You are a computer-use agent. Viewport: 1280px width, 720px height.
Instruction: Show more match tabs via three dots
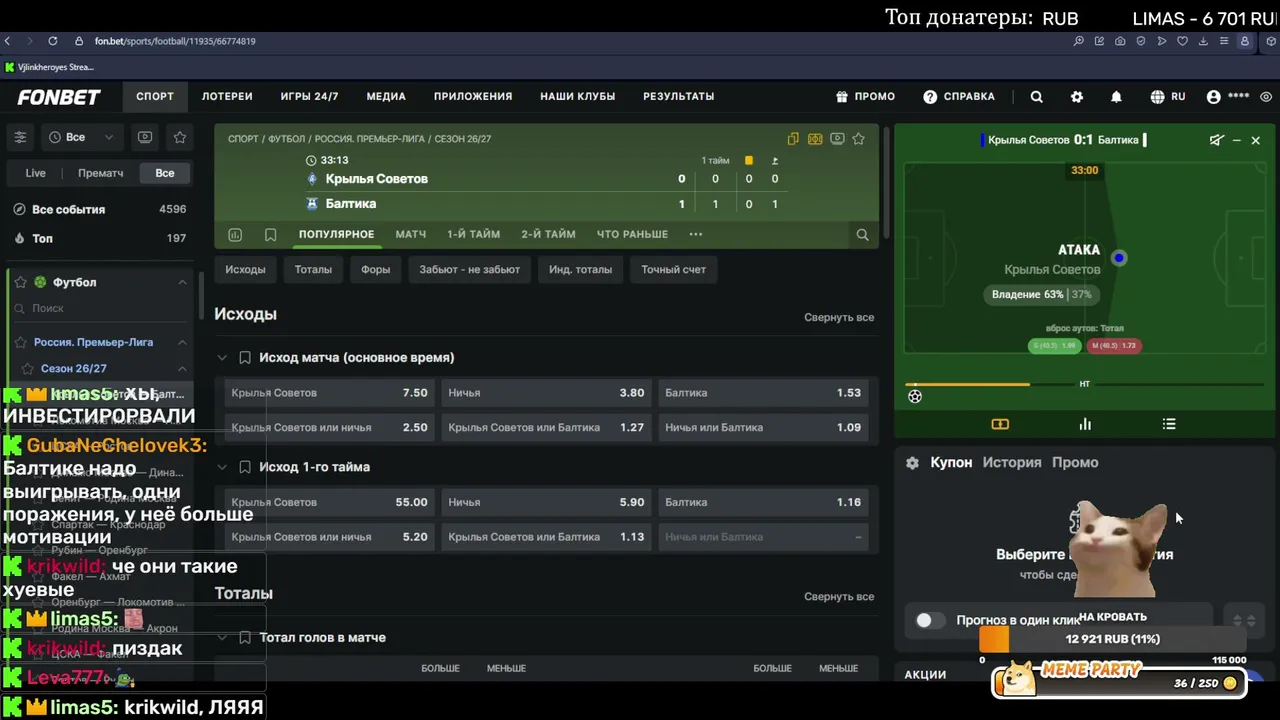point(696,235)
